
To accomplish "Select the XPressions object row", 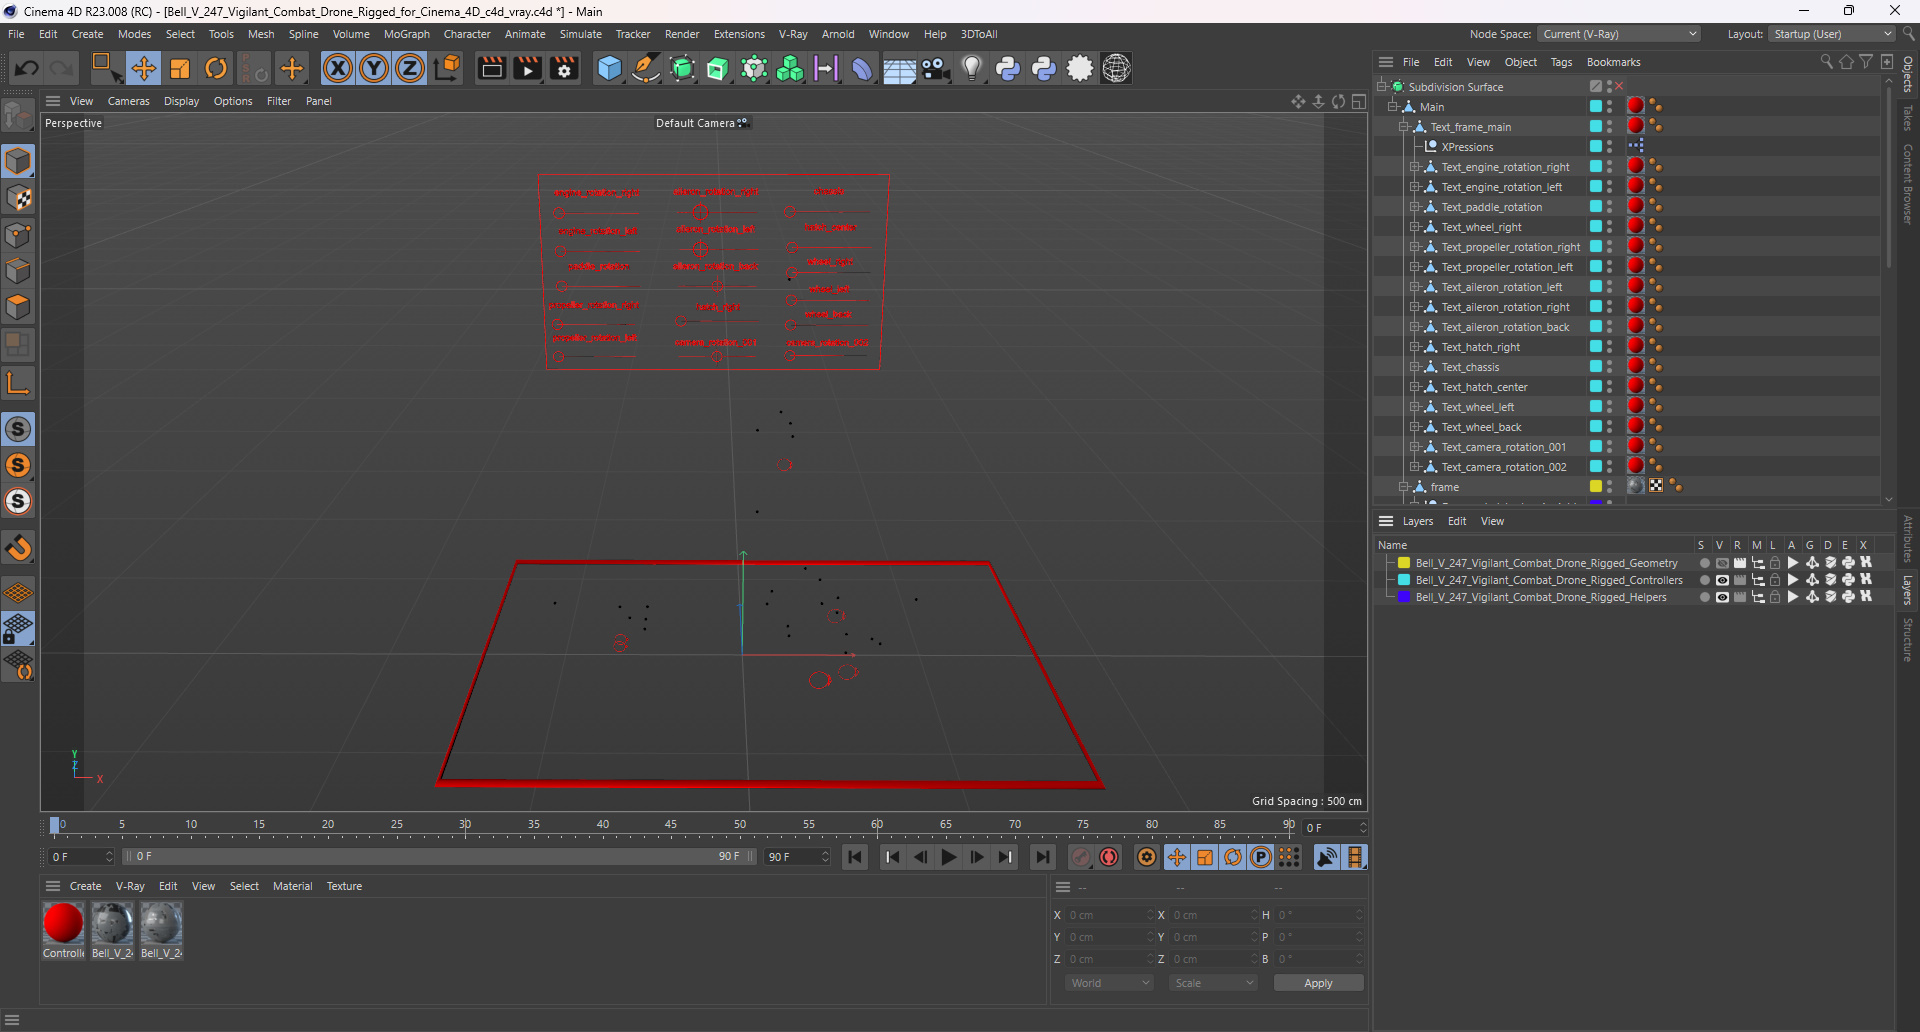I will pos(1467,147).
